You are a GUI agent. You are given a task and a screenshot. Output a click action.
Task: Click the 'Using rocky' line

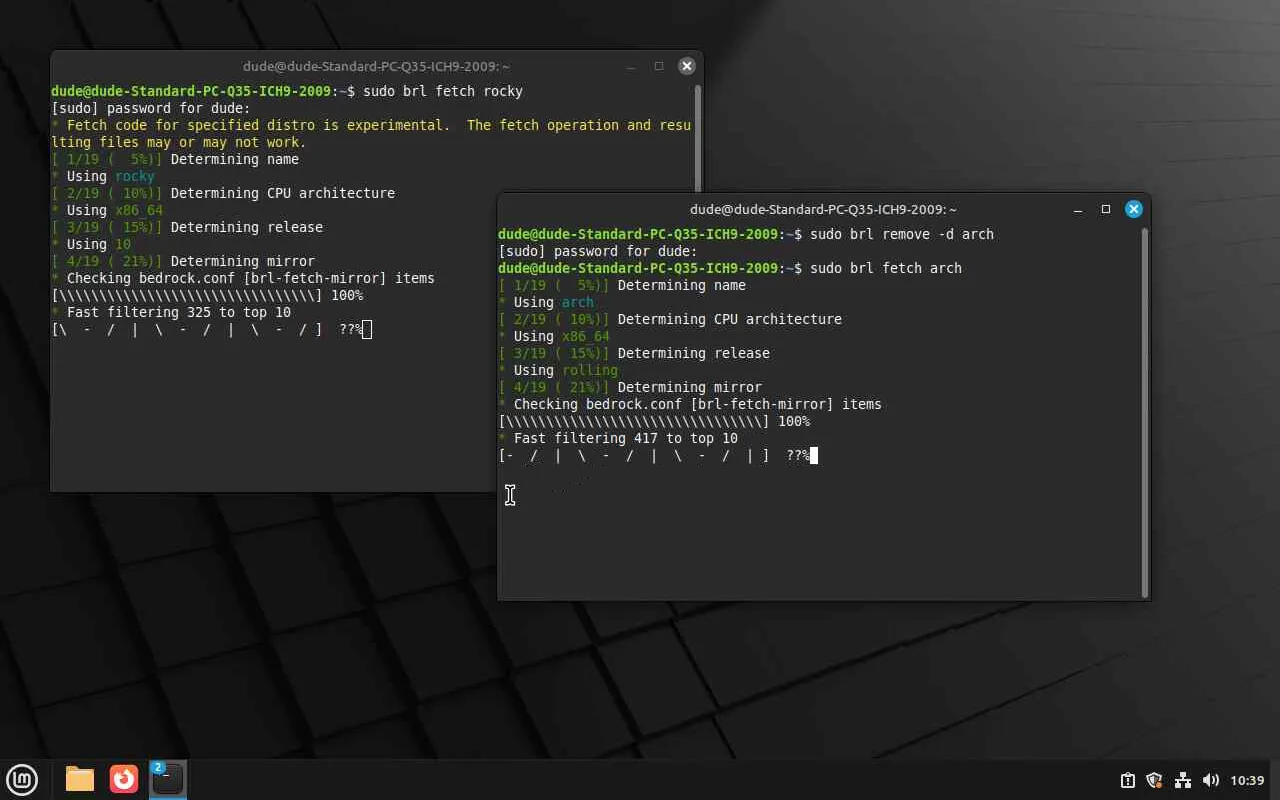click(103, 176)
